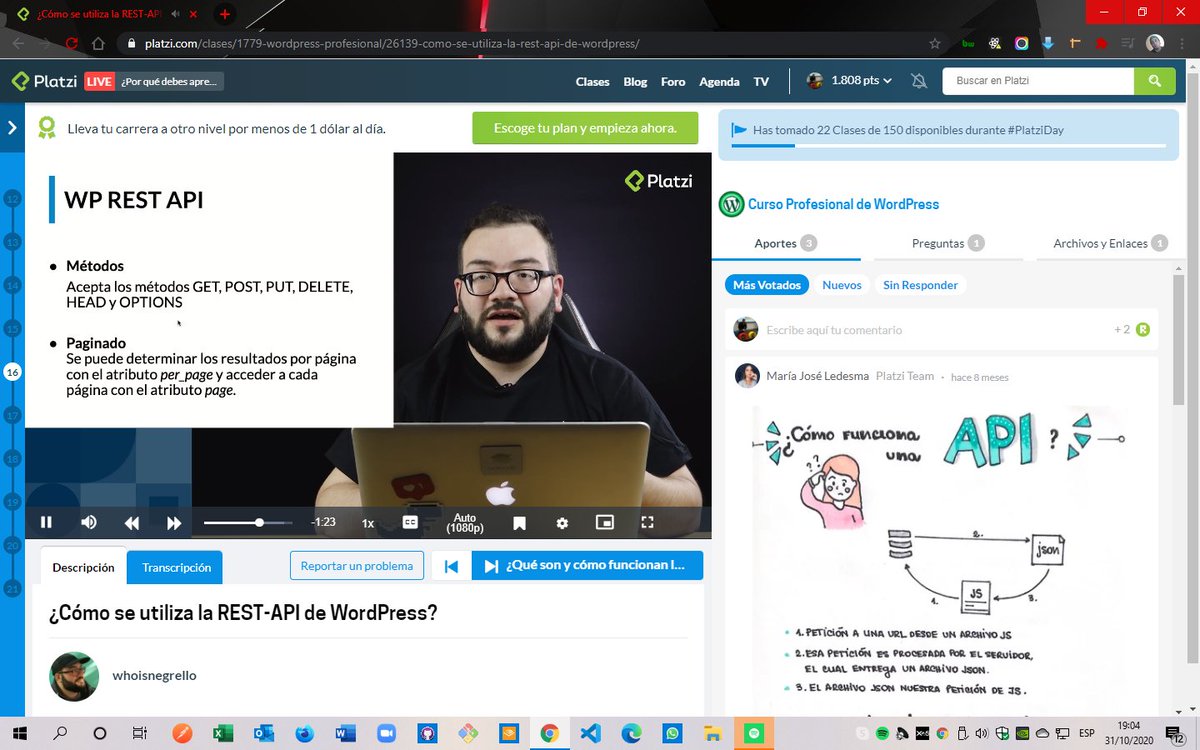Focus the Buscar en Platzi search field
This screenshot has width=1200, height=750.
click(x=1038, y=80)
